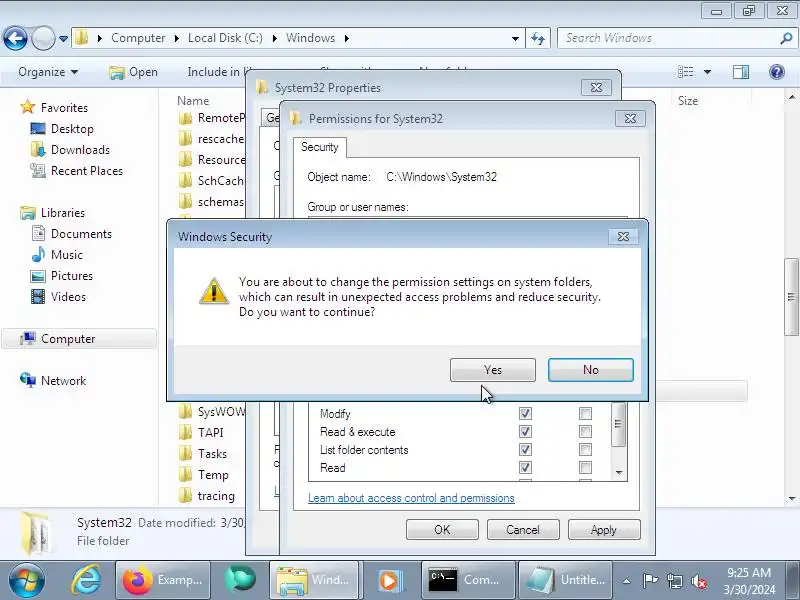Image resolution: width=800 pixels, height=600 pixels.
Task: Open Explorer Help icon
Action: pyautogui.click(x=777, y=72)
